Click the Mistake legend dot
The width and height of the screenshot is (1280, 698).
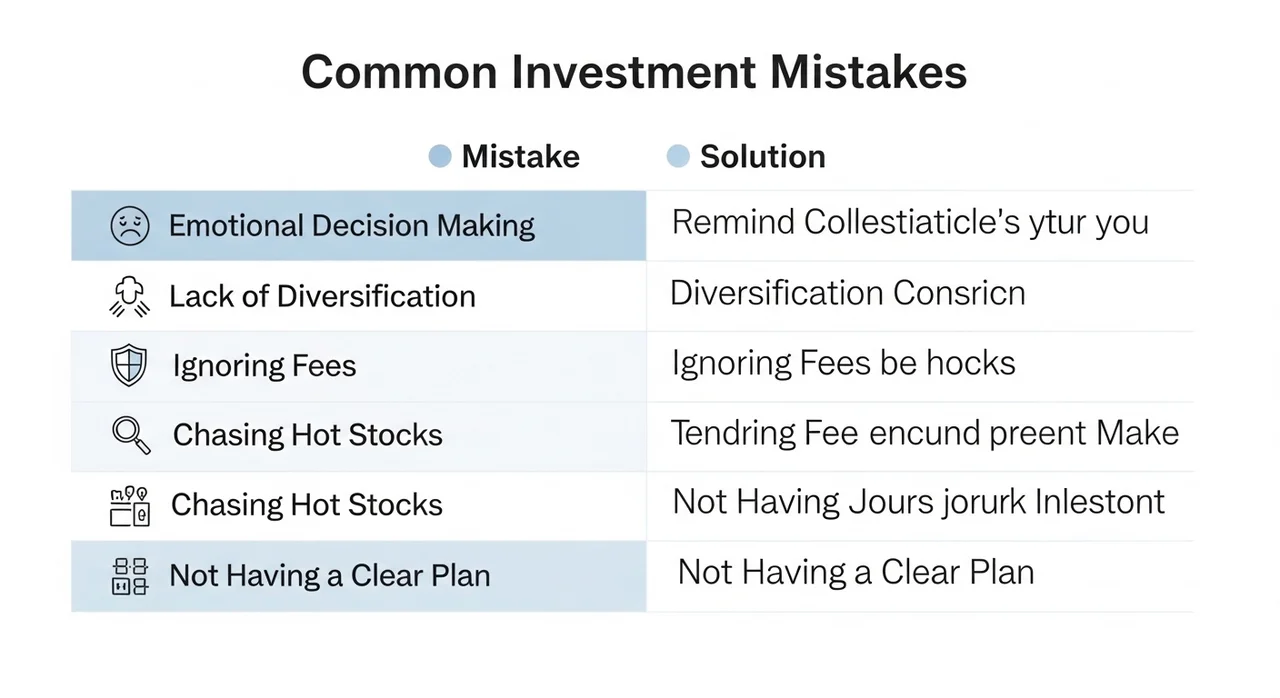(440, 157)
